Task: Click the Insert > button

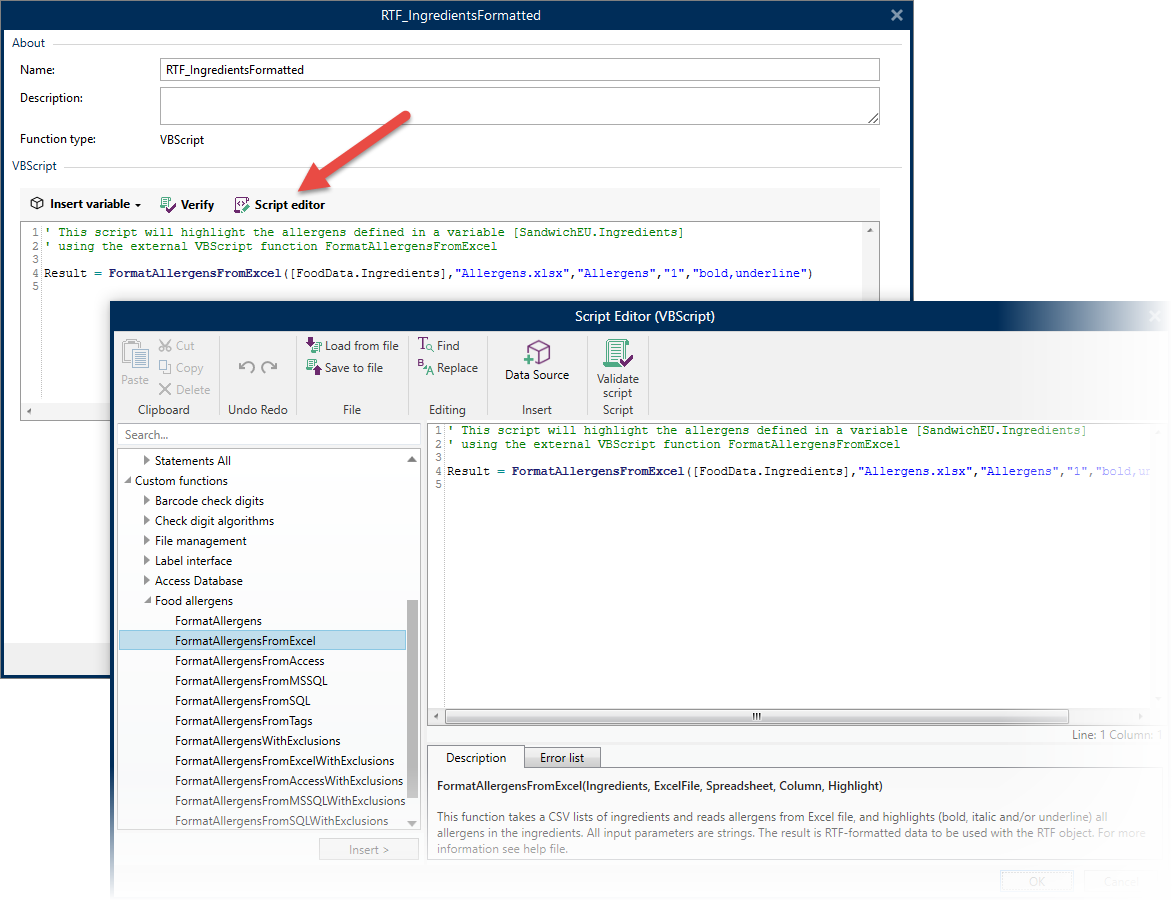Action: 368,849
